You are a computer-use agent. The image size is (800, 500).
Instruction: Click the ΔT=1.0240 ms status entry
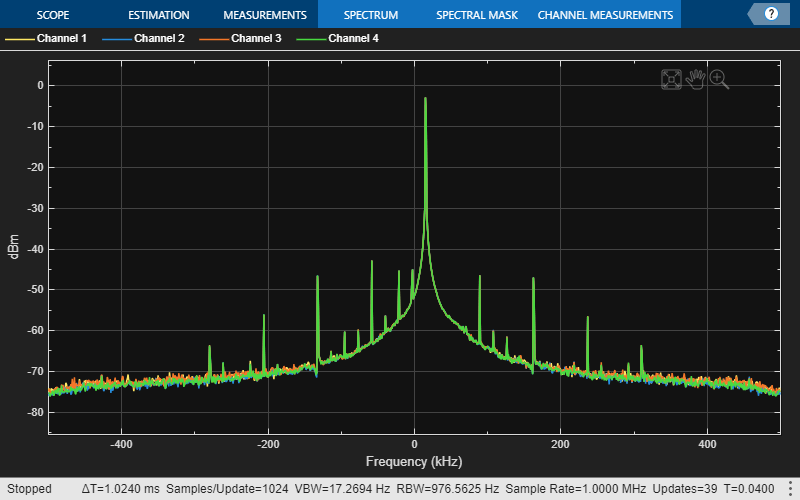[120, 488]
